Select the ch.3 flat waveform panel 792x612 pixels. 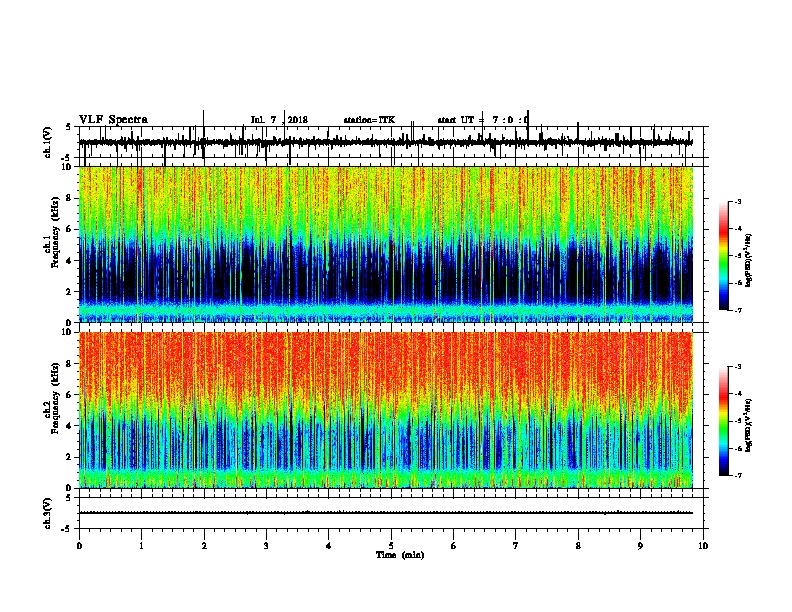coord(391,513)
